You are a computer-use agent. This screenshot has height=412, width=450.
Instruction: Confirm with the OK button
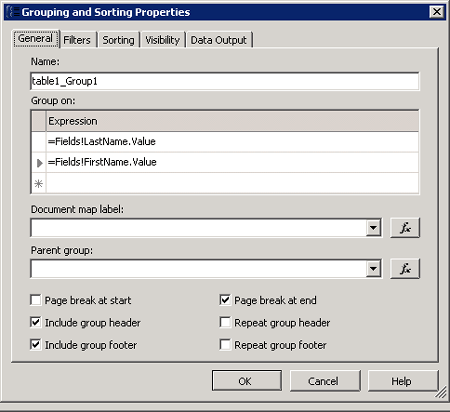[247, 381]
